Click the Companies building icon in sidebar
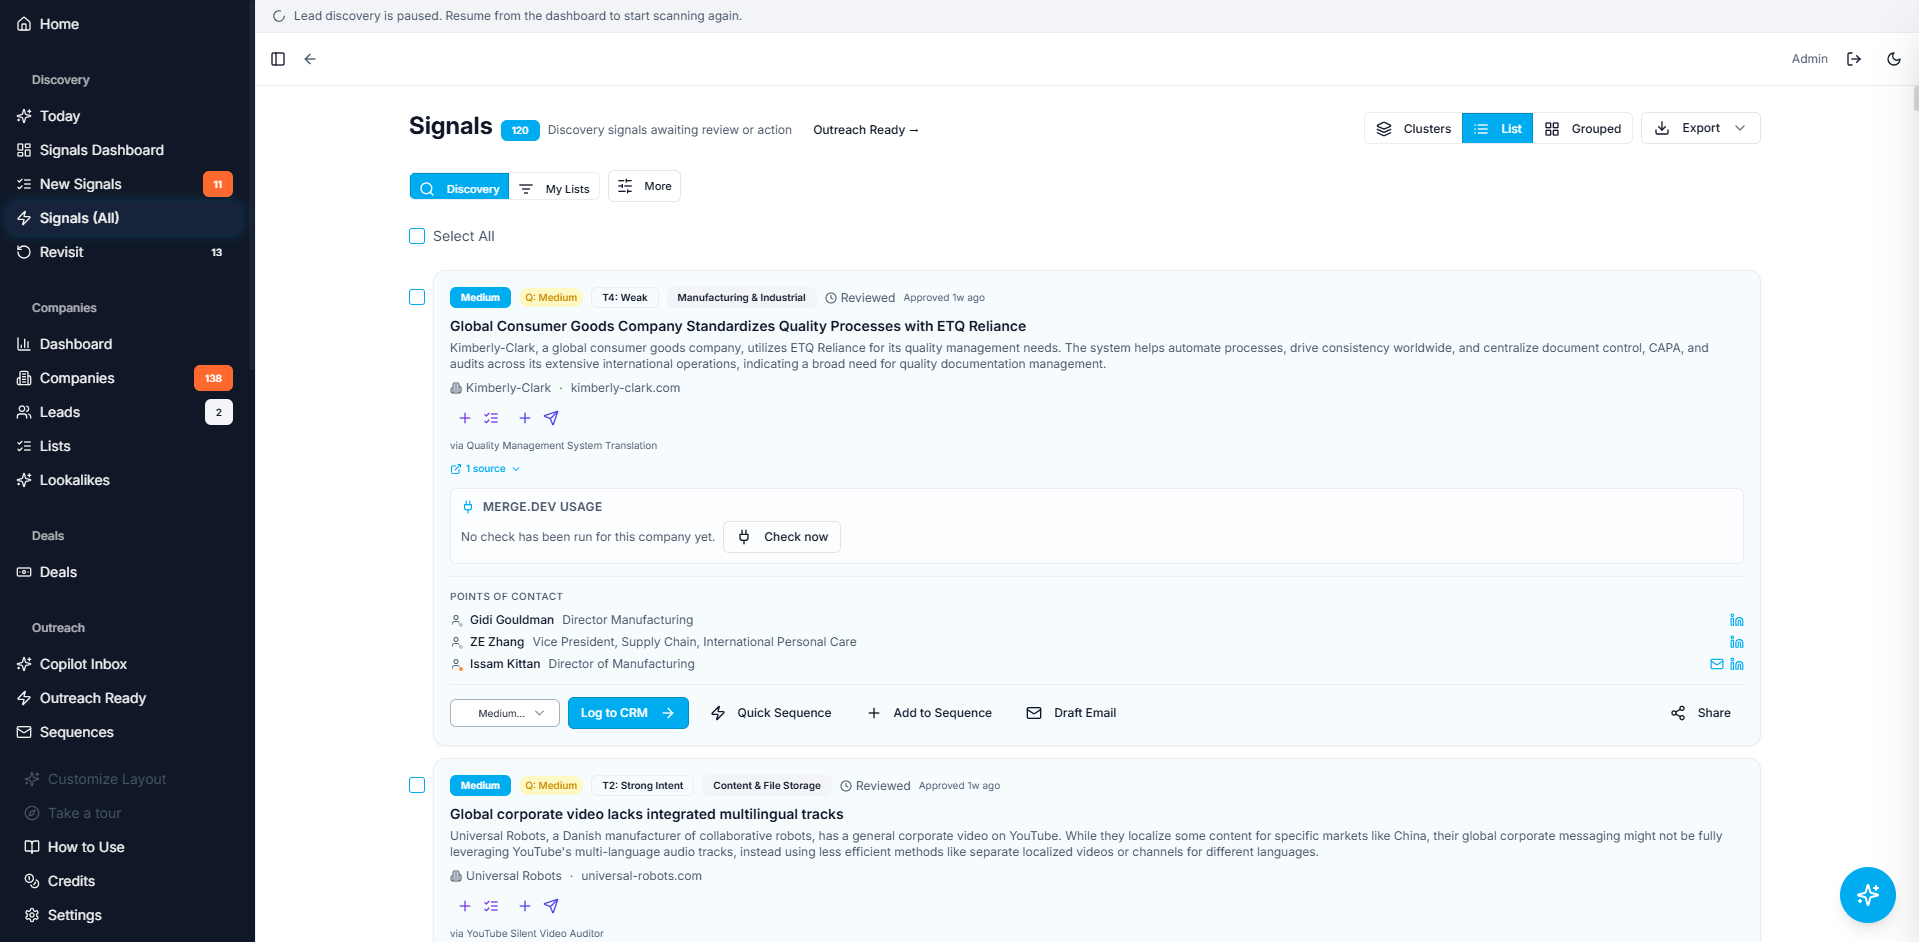This screenshot has width=1919, height=942. point(24,378)
